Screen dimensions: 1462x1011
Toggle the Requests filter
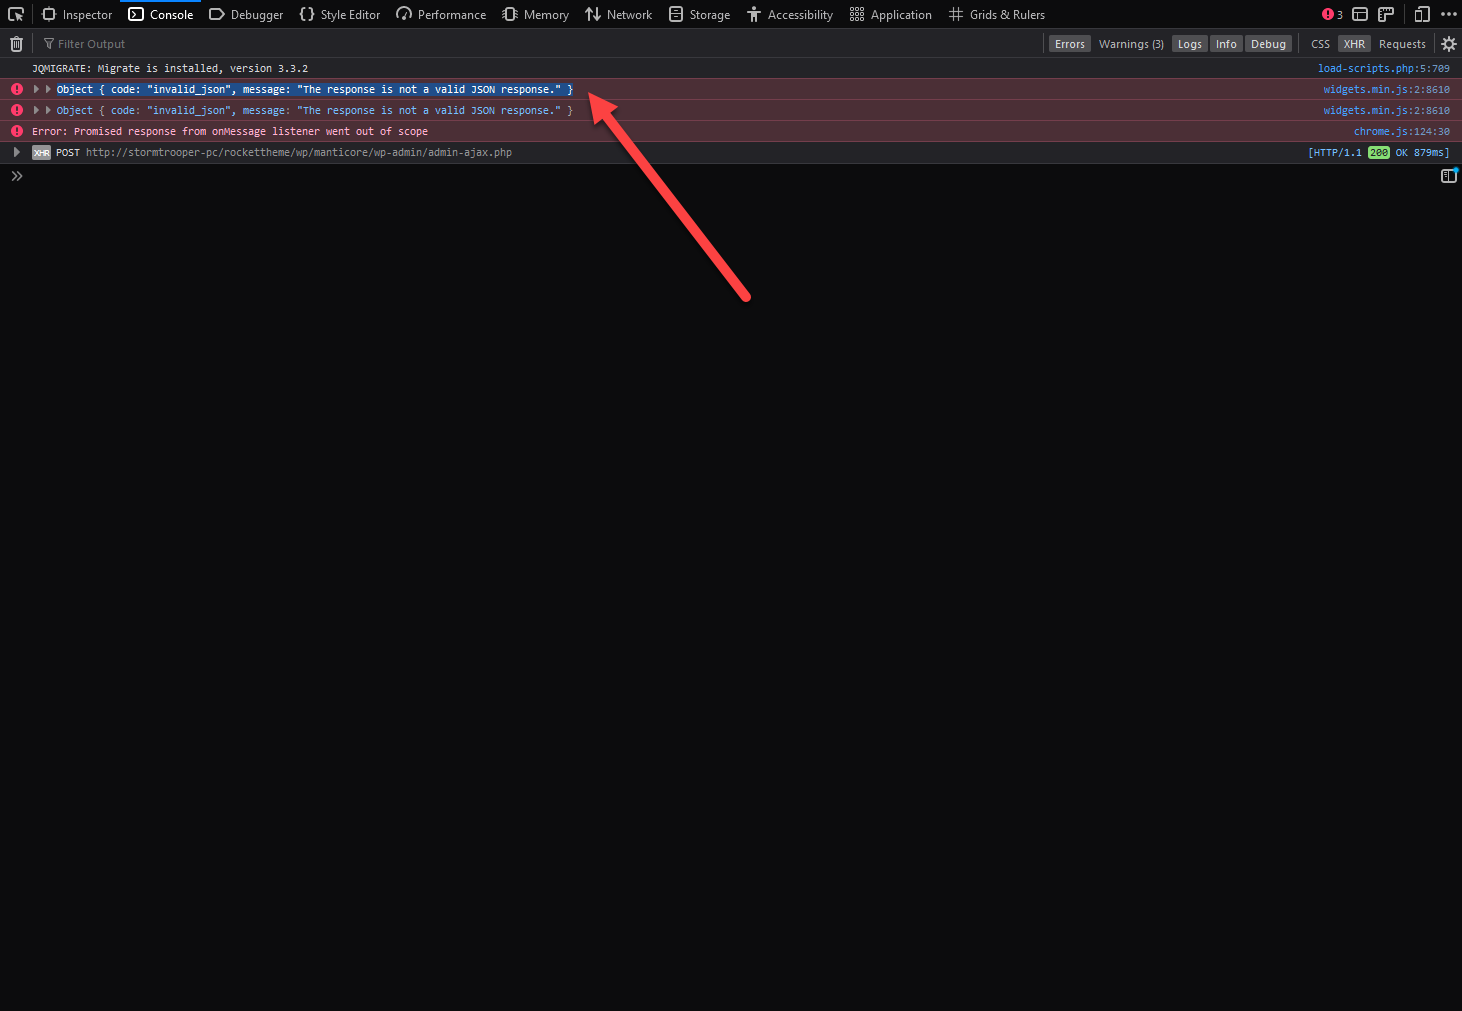[x=1403, y=44]
